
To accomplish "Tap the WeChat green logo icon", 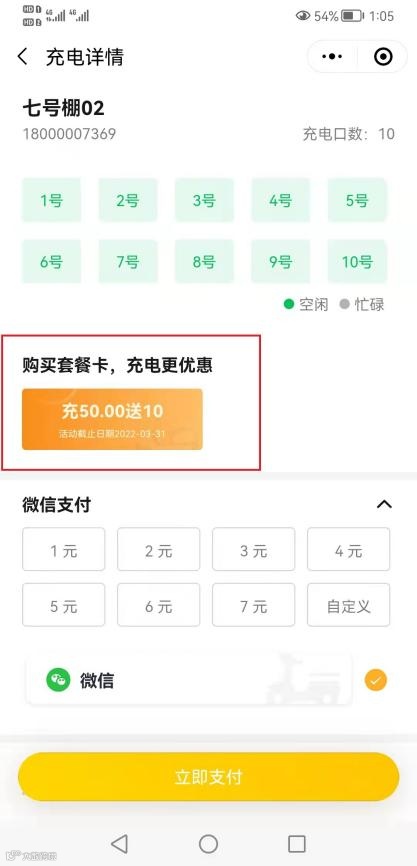I will (58, 680).
